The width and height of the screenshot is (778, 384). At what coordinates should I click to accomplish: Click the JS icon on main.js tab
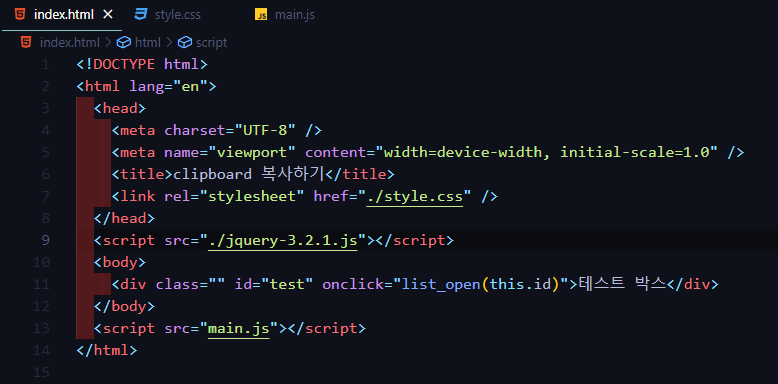point(261,15)
